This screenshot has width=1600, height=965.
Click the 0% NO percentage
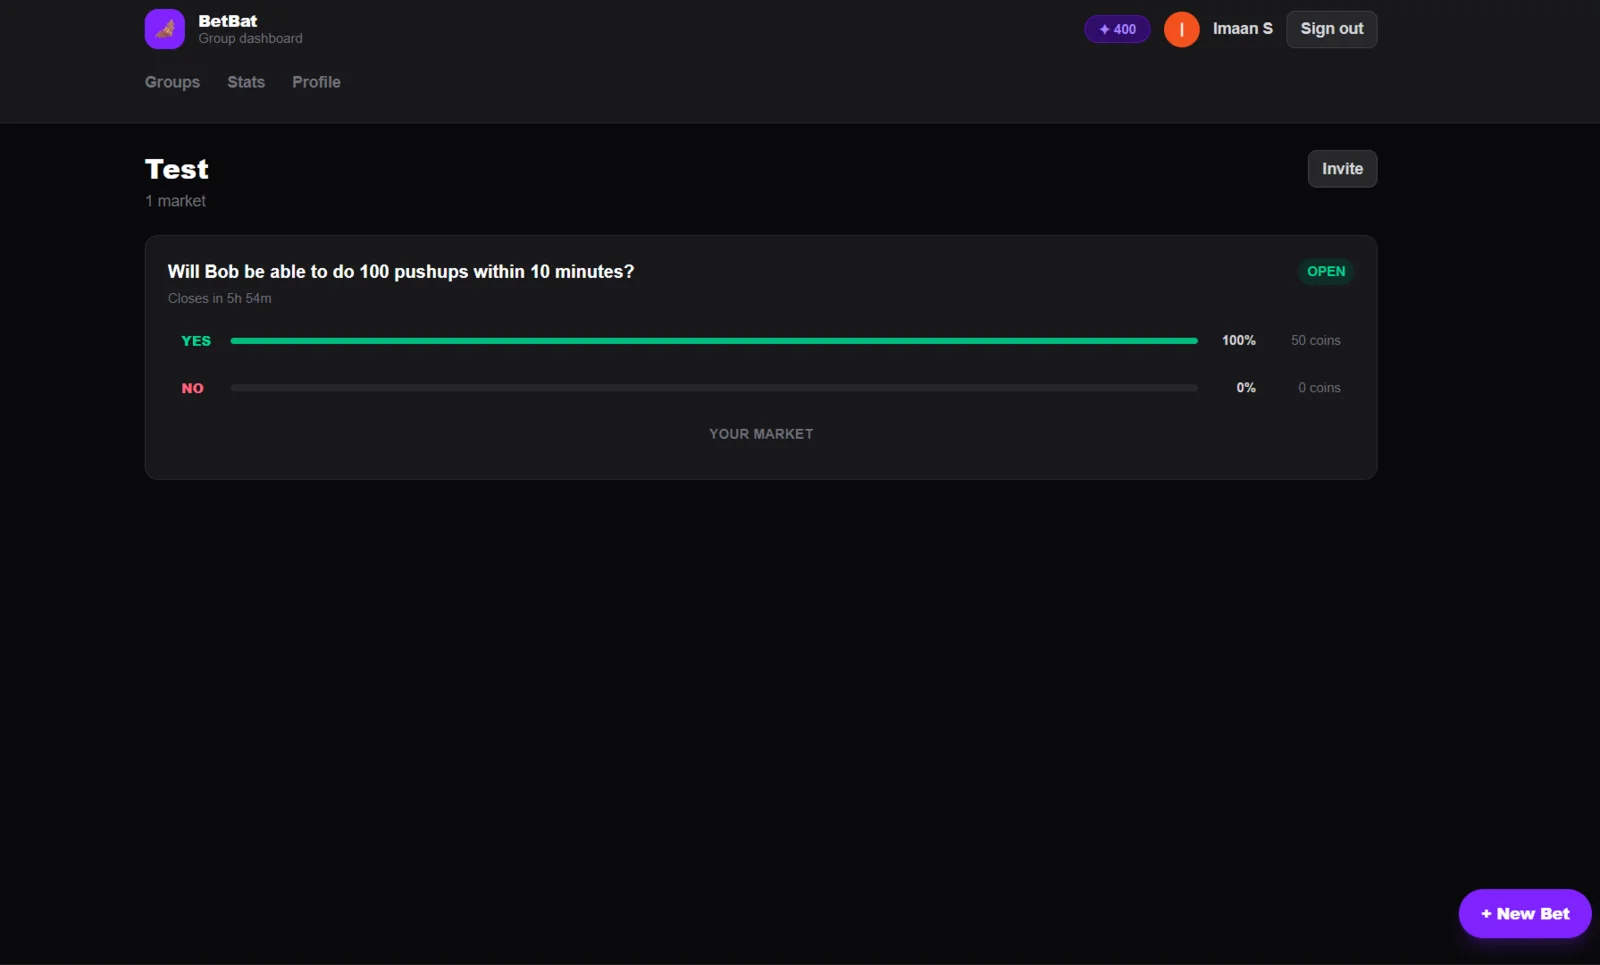point(1246,388)
